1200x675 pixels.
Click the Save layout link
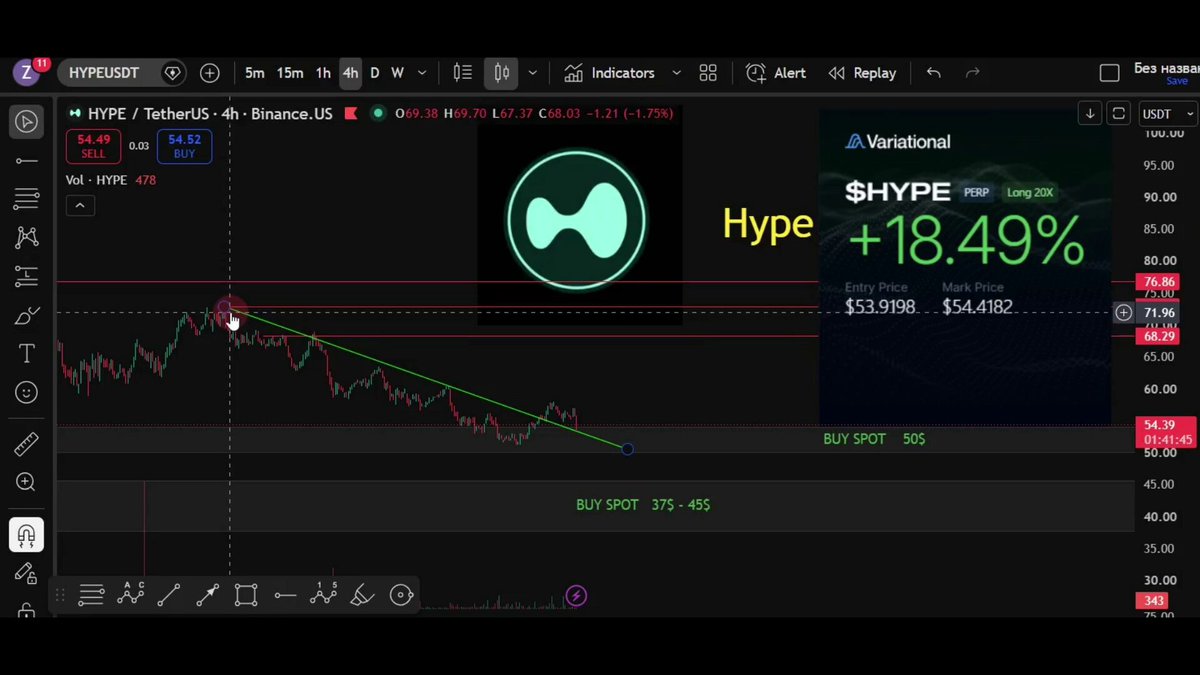[1177, 81]
